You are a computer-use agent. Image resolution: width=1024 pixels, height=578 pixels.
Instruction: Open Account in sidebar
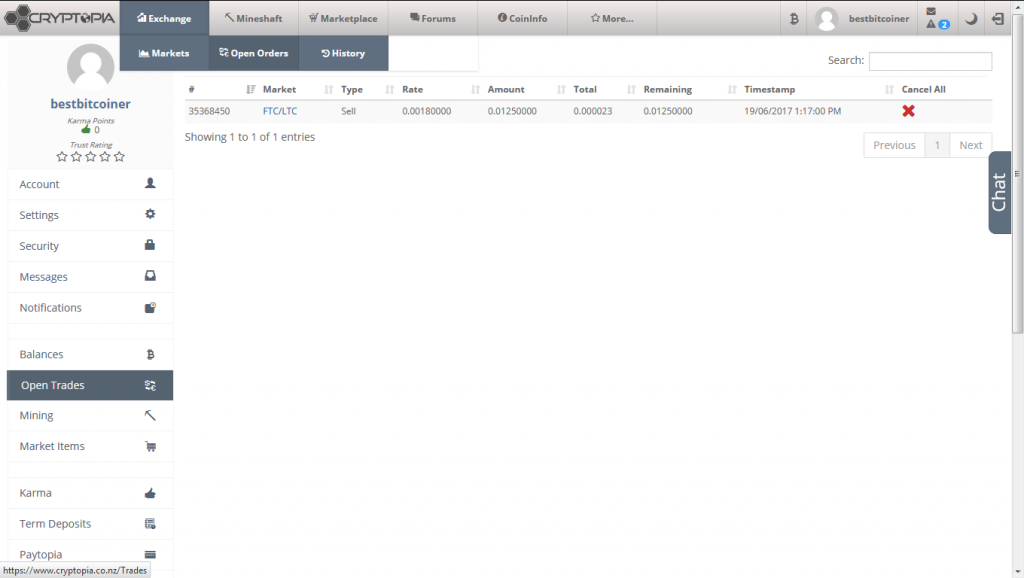90,184
